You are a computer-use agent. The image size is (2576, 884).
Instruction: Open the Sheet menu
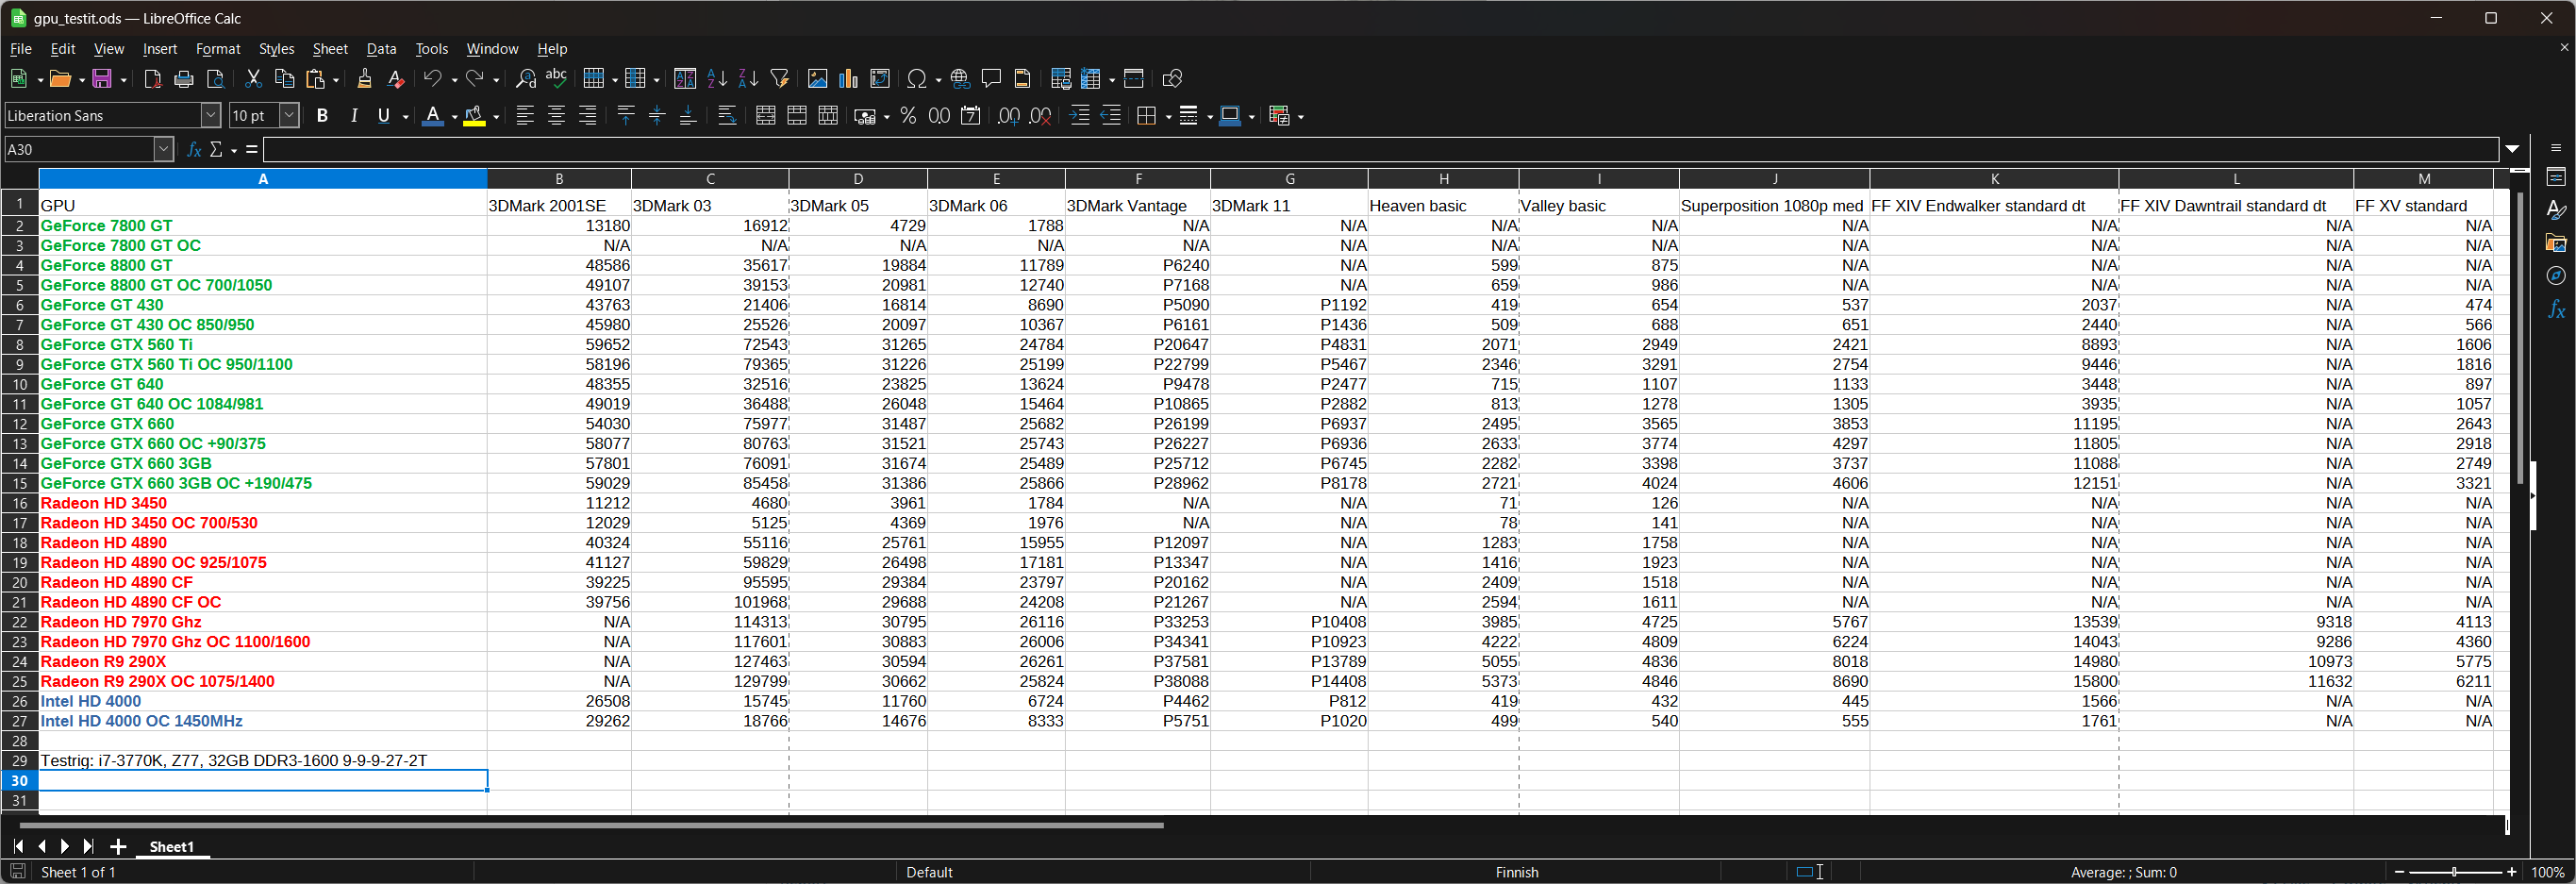pyautogui.click(x=330, y=49)
